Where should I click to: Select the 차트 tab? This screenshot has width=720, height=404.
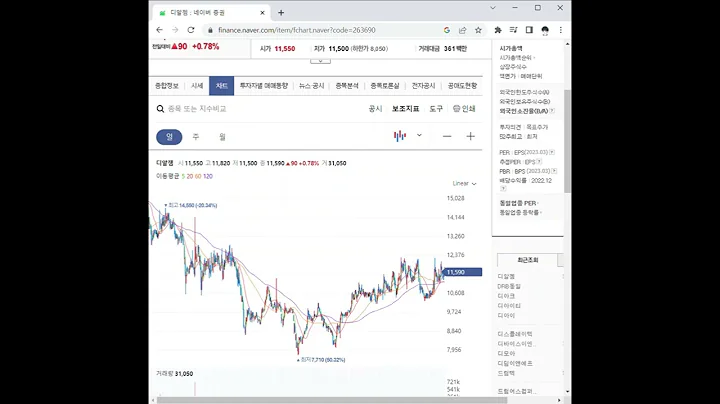[221, 86]
